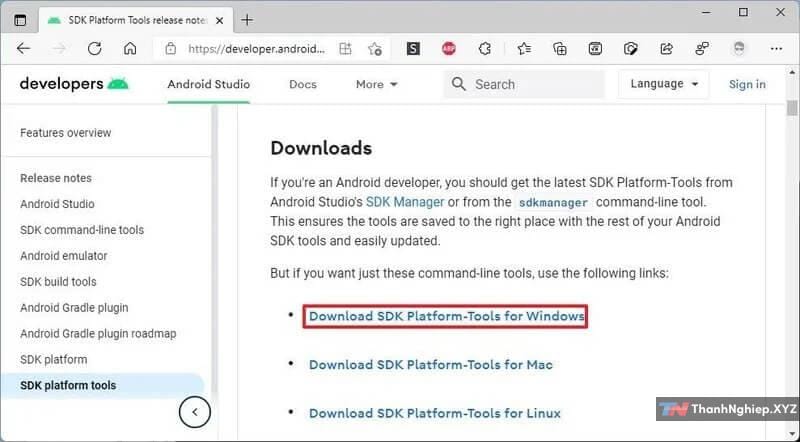Viewport: 800px width, 442px height.
Task: Collapse the sidebar with the chevron button
Action: click(195, 412)
